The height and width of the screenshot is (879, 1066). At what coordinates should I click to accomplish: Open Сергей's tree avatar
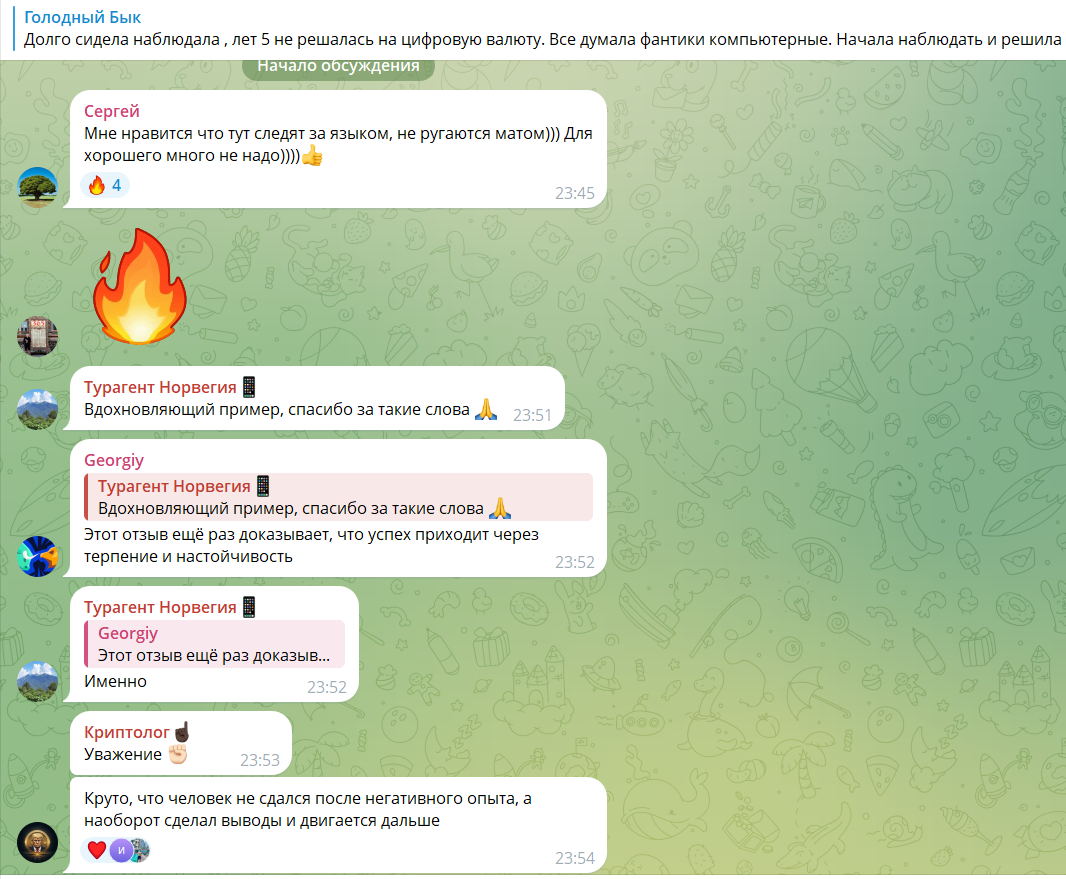(x=37, y=187)
